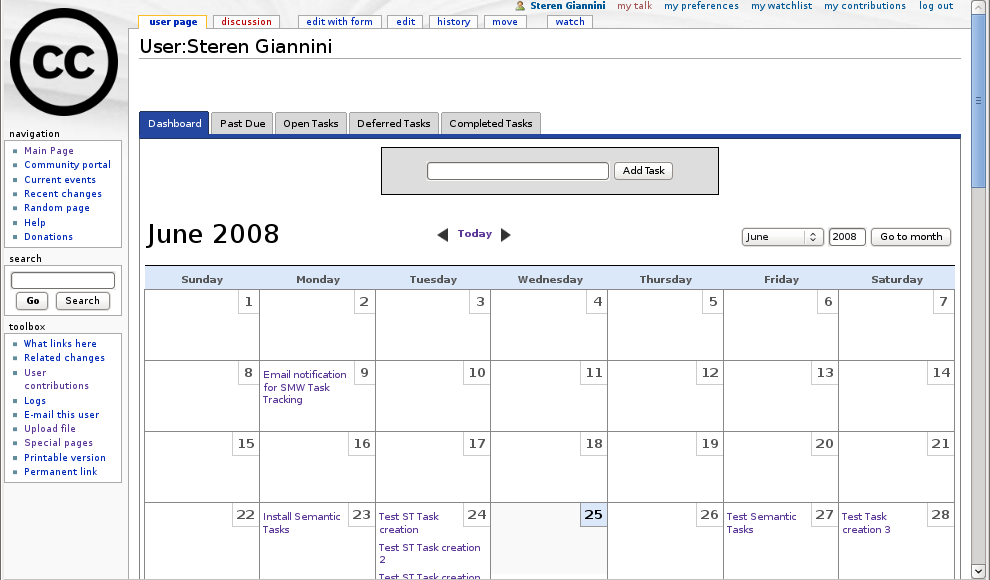990x580 pixels.
Task: Click the new task text field
Action: tap(517, 171)
